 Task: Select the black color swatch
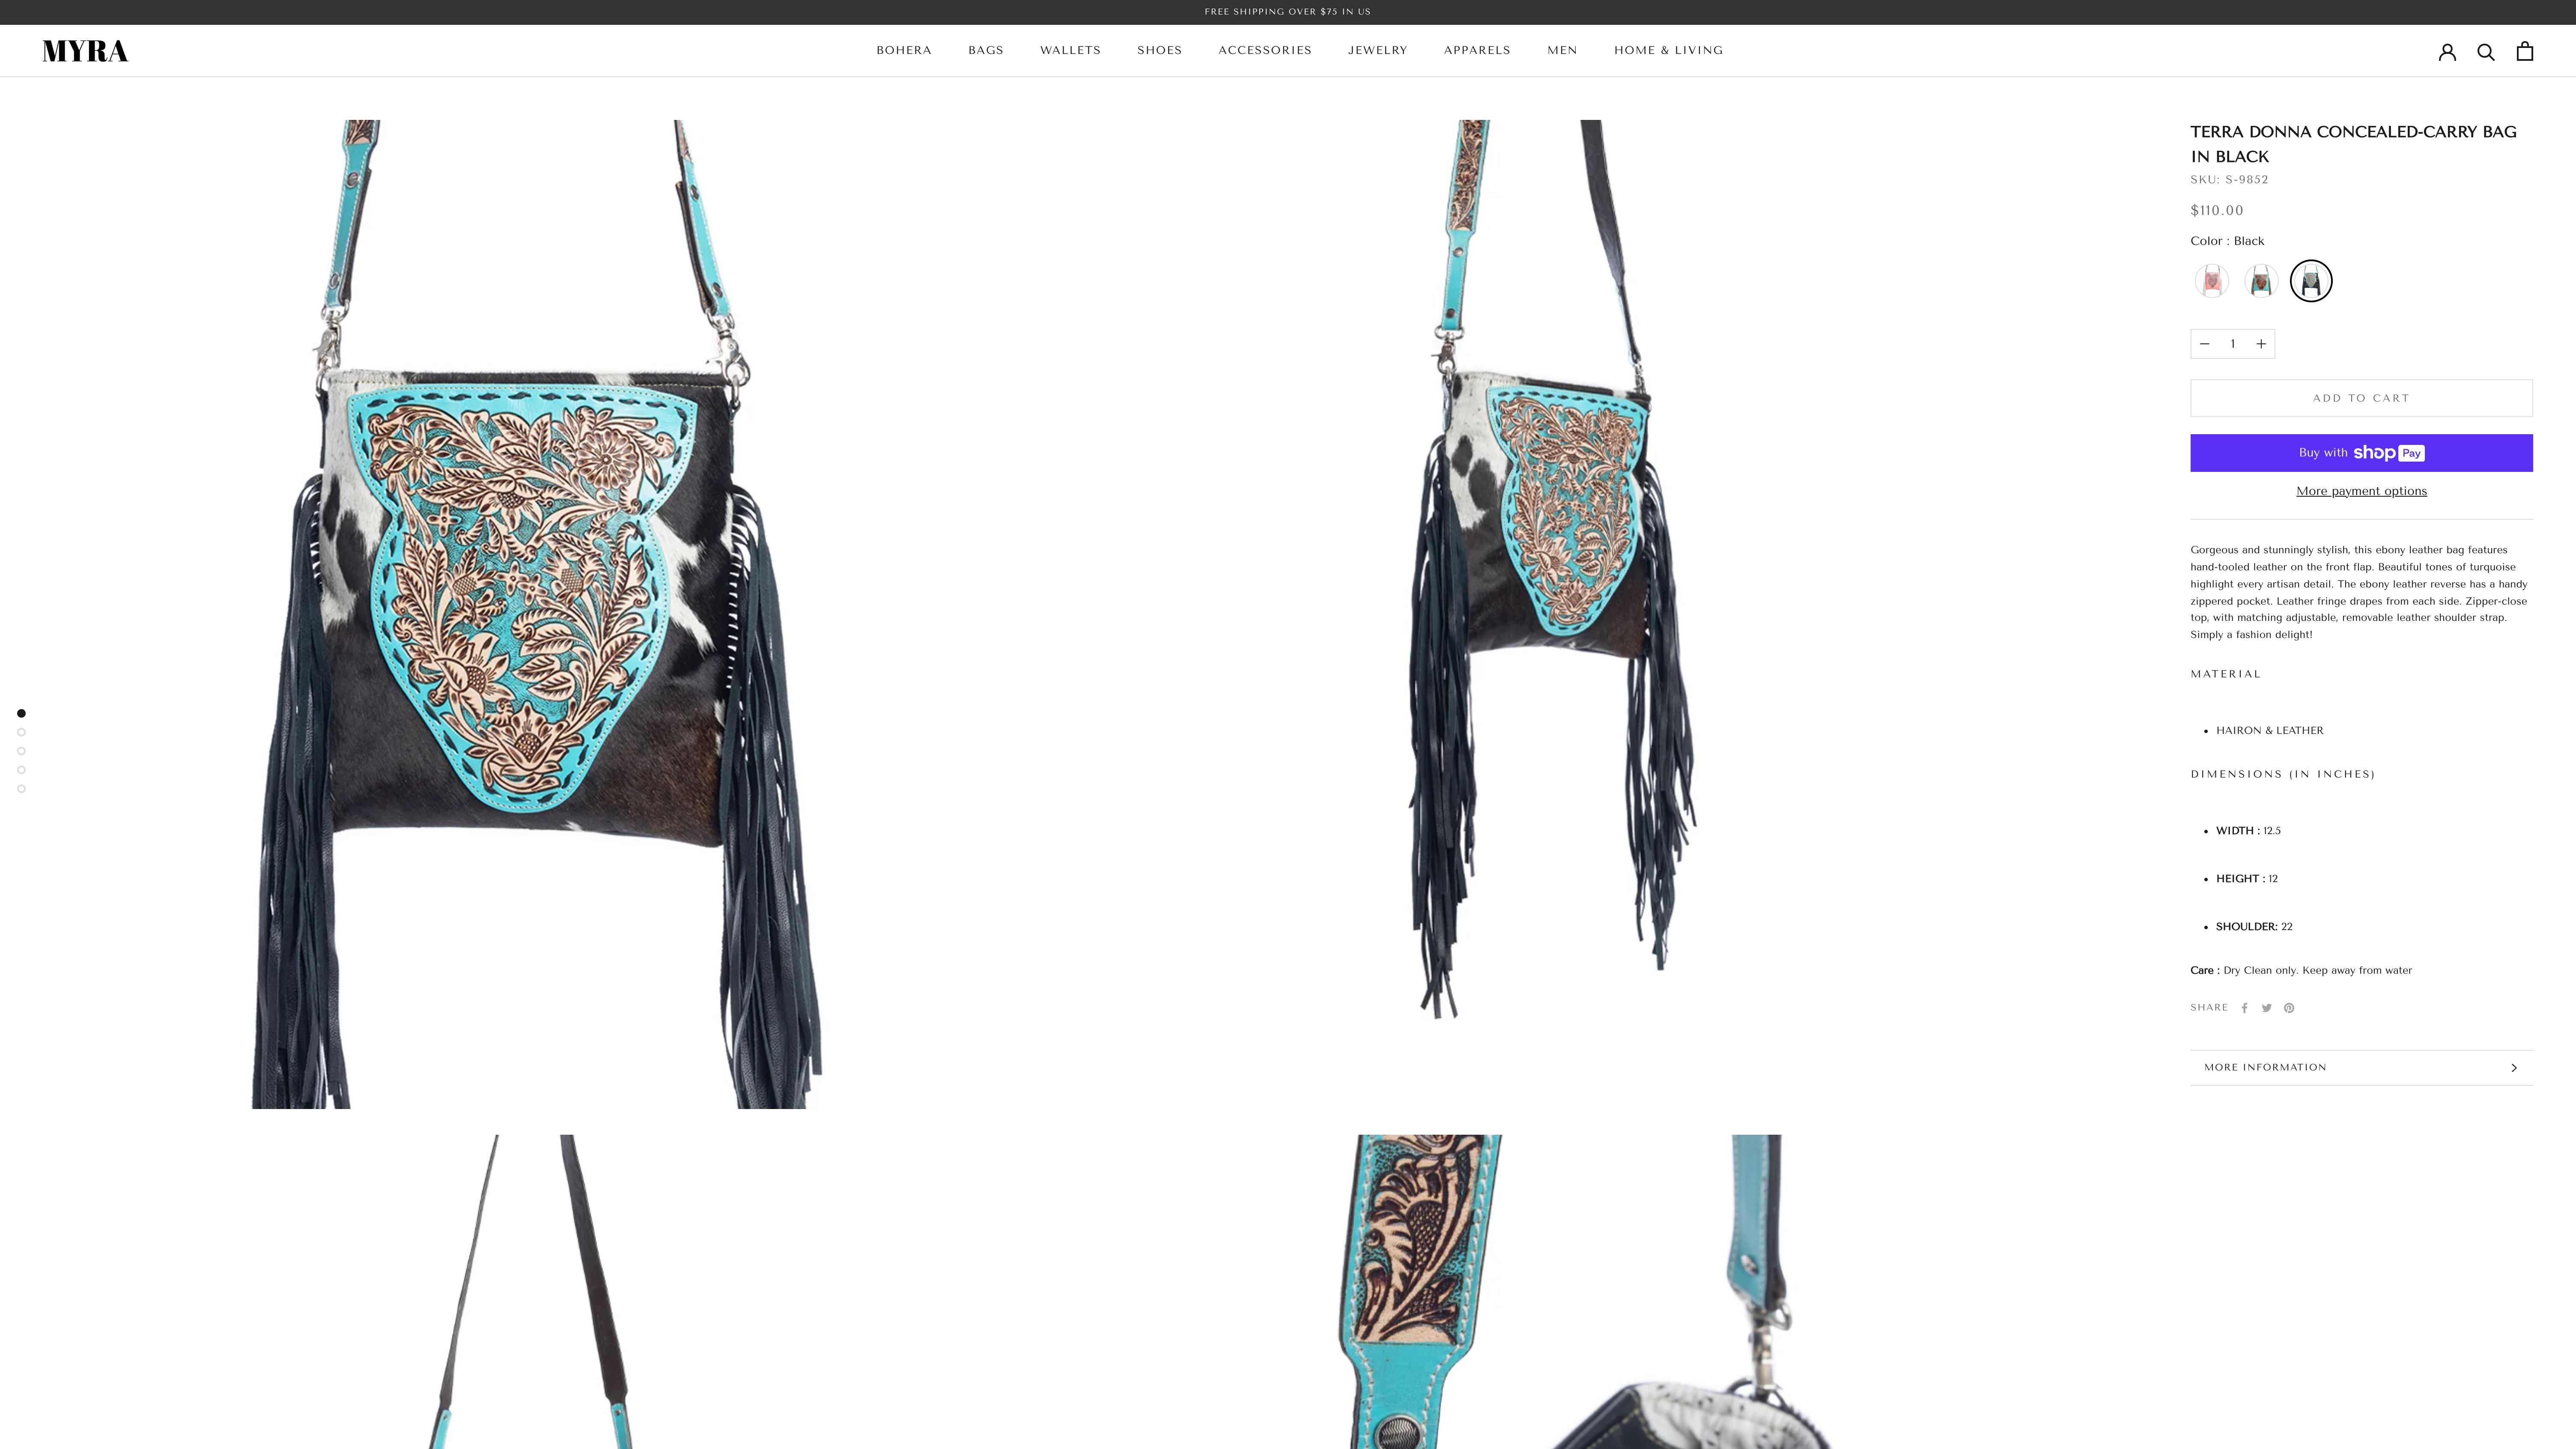click(2311, 281)
